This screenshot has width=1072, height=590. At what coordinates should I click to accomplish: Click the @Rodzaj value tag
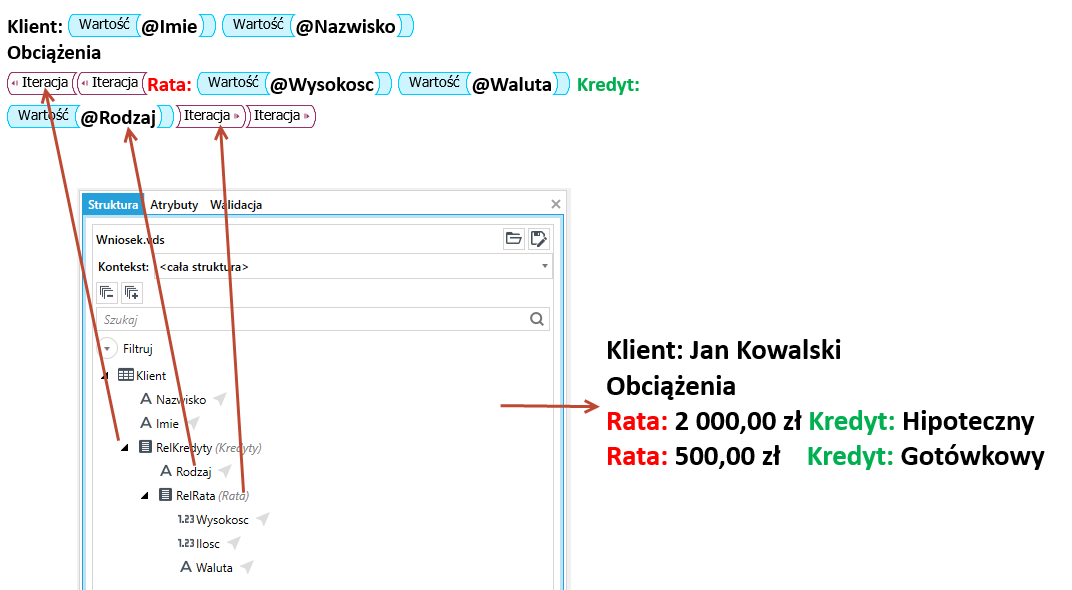coord(91,116)
